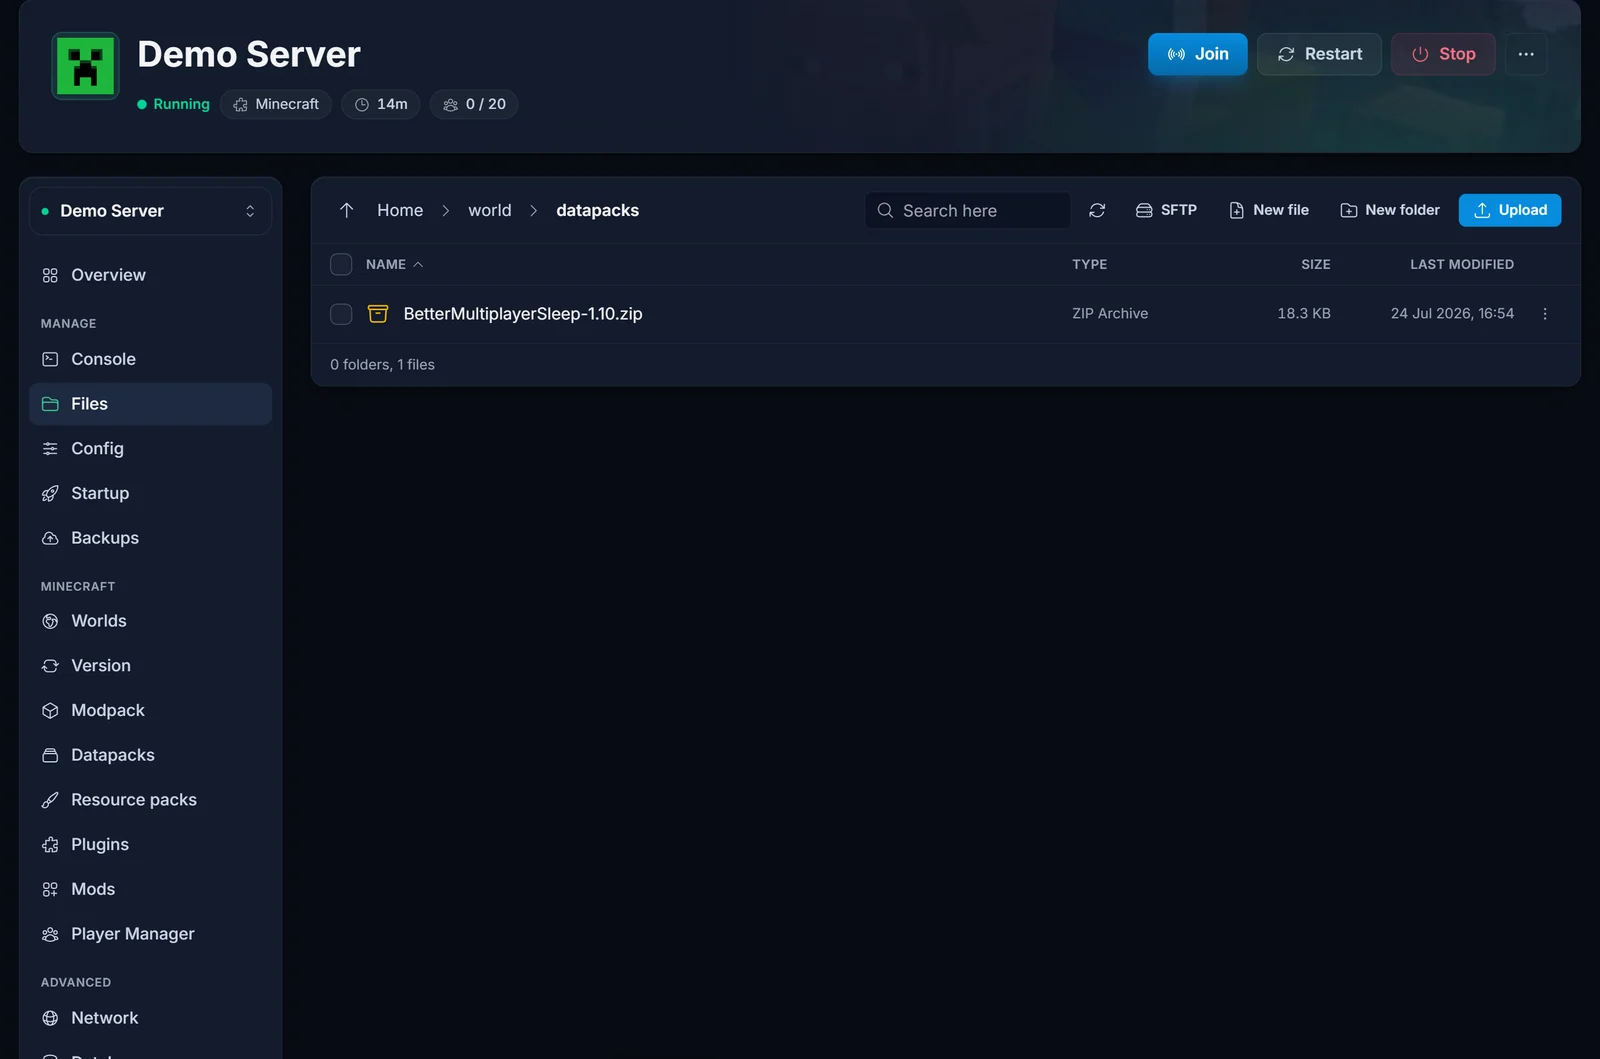
Task: Navigate to Home breadcrumb
Action: point(400,210)
